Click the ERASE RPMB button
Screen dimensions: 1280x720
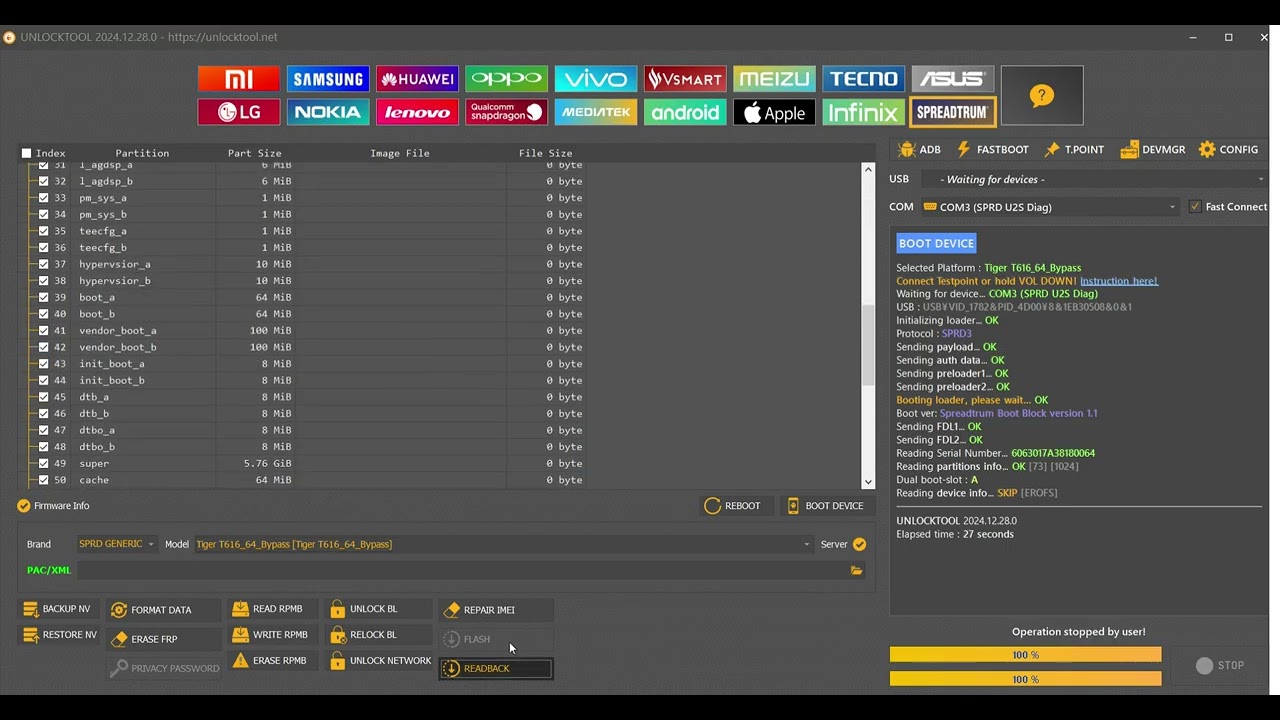tap(270, 661)
